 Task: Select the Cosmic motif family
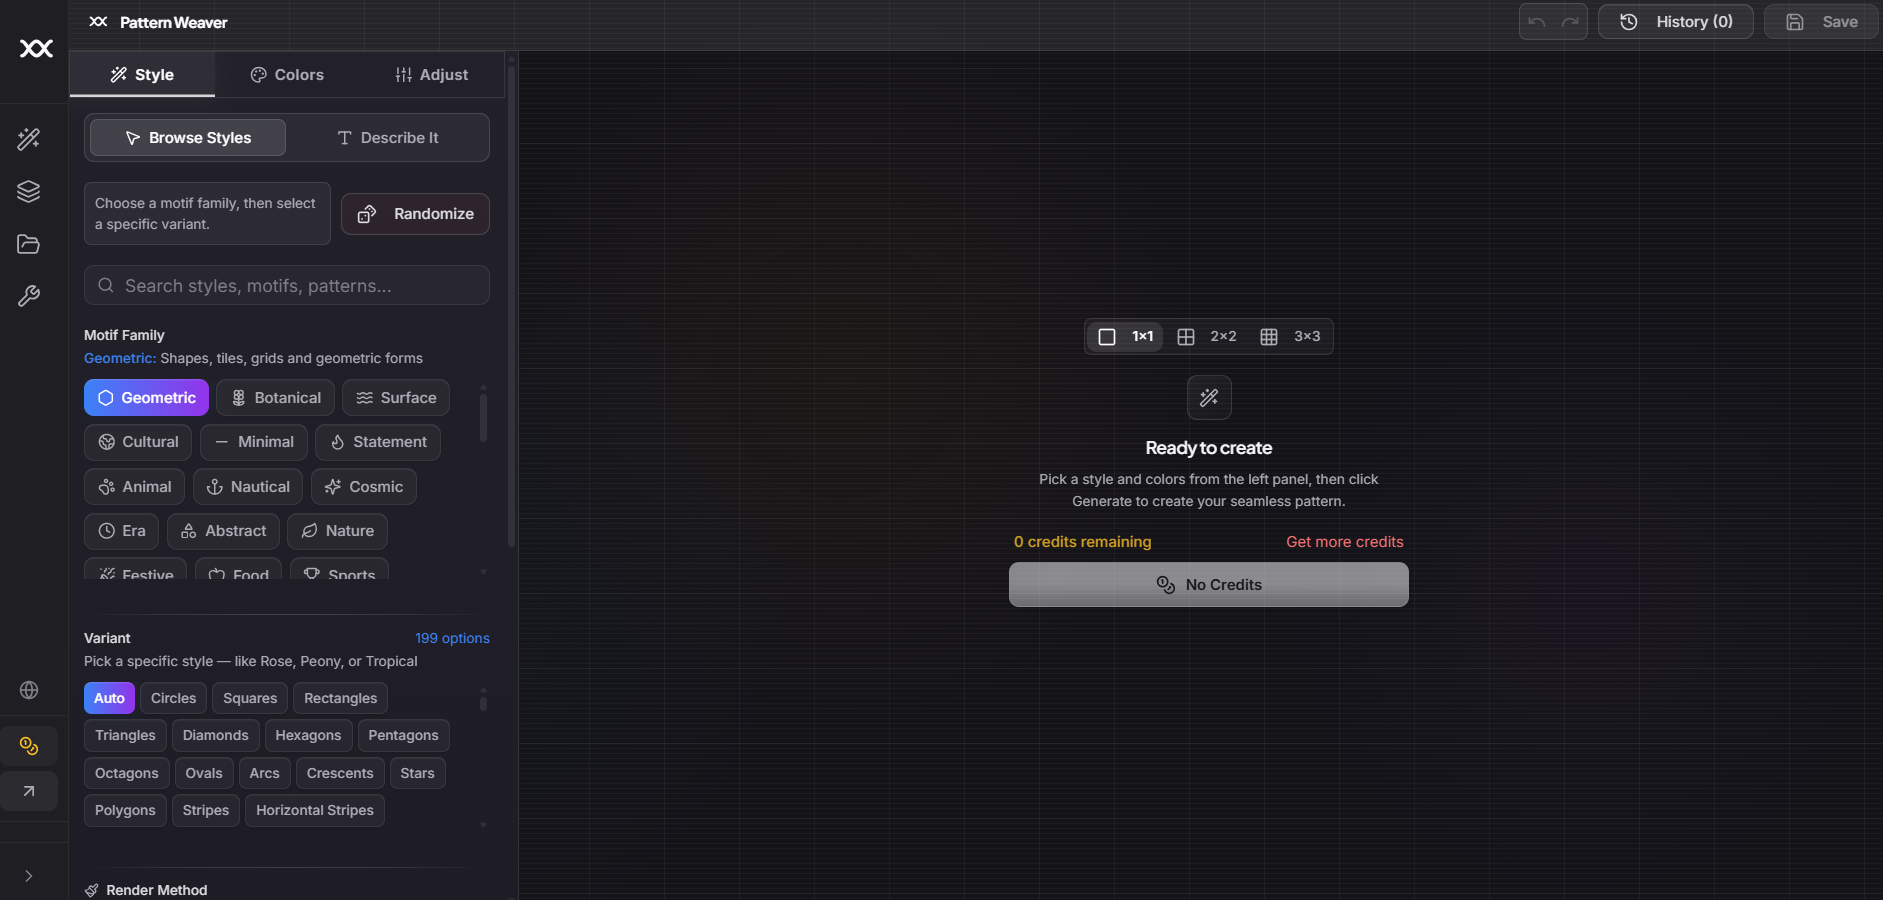click(x=364, y=487)
